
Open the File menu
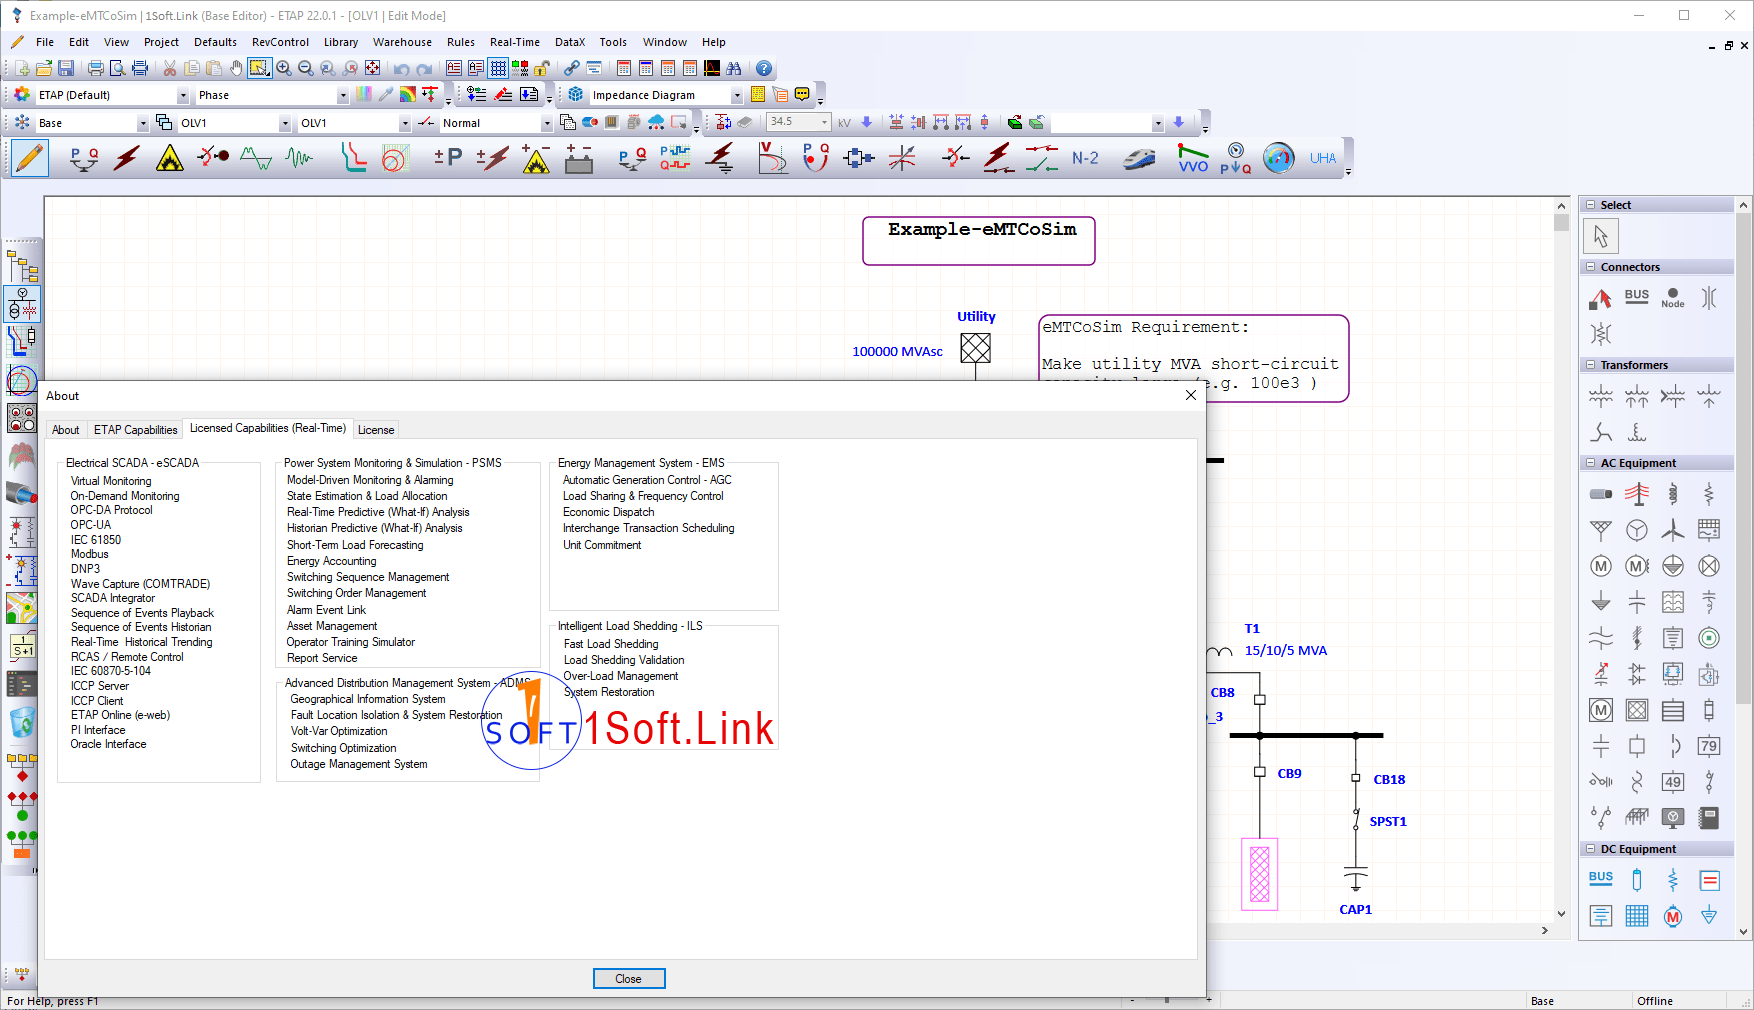point(45,42)
